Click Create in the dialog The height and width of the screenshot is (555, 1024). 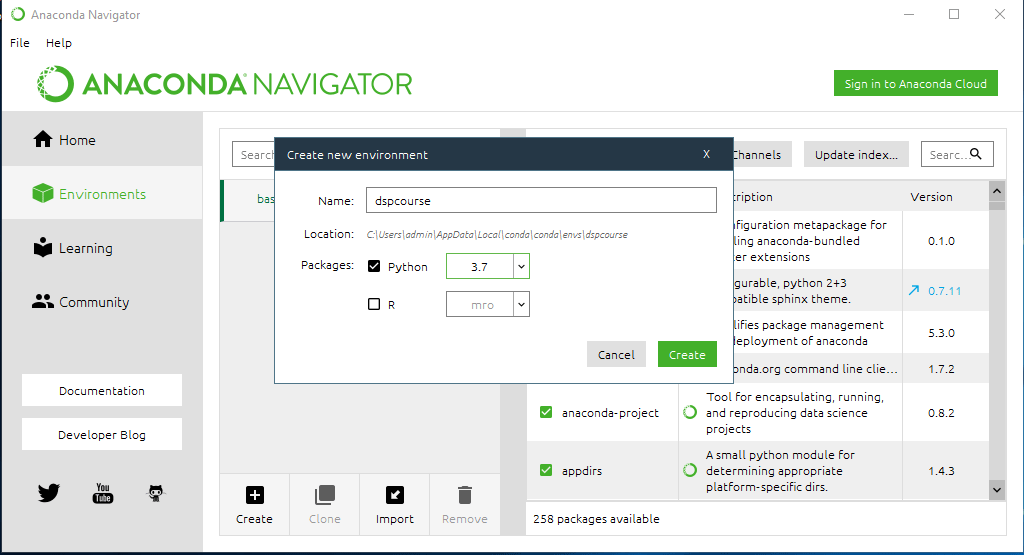[687, 354]
